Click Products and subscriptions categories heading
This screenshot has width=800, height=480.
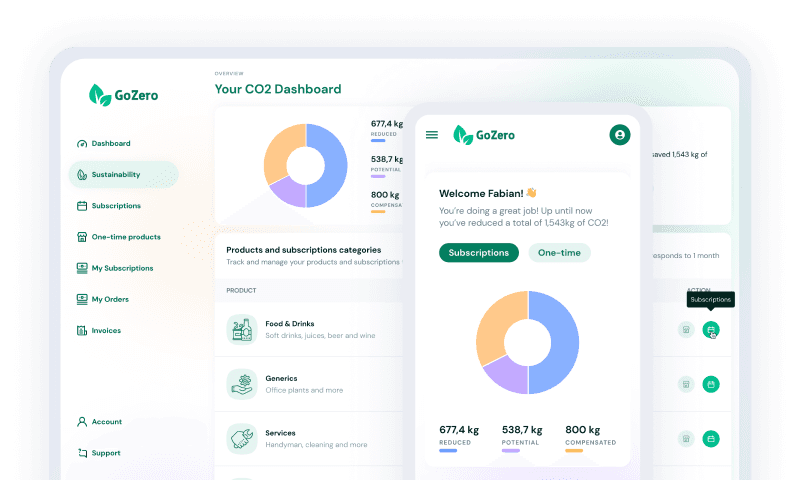point(304,250)
